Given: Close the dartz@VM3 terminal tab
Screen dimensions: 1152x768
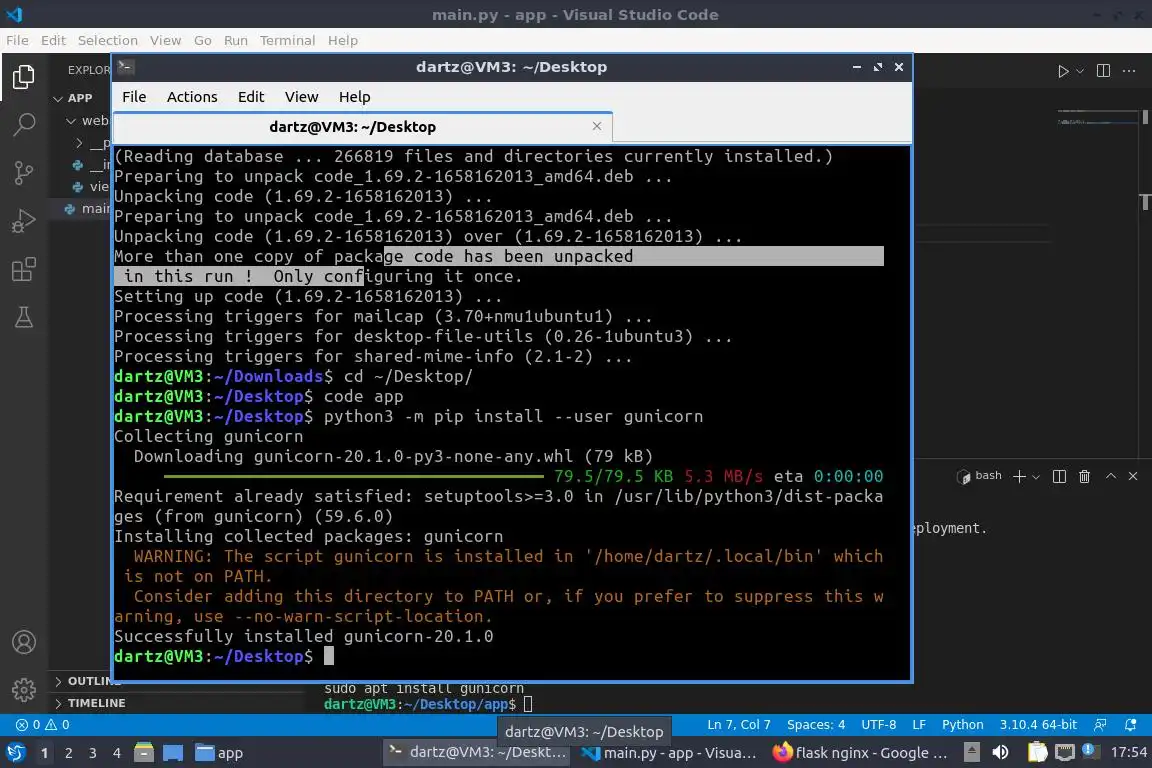Looking at the screenshot, I should tap(597, 126).
